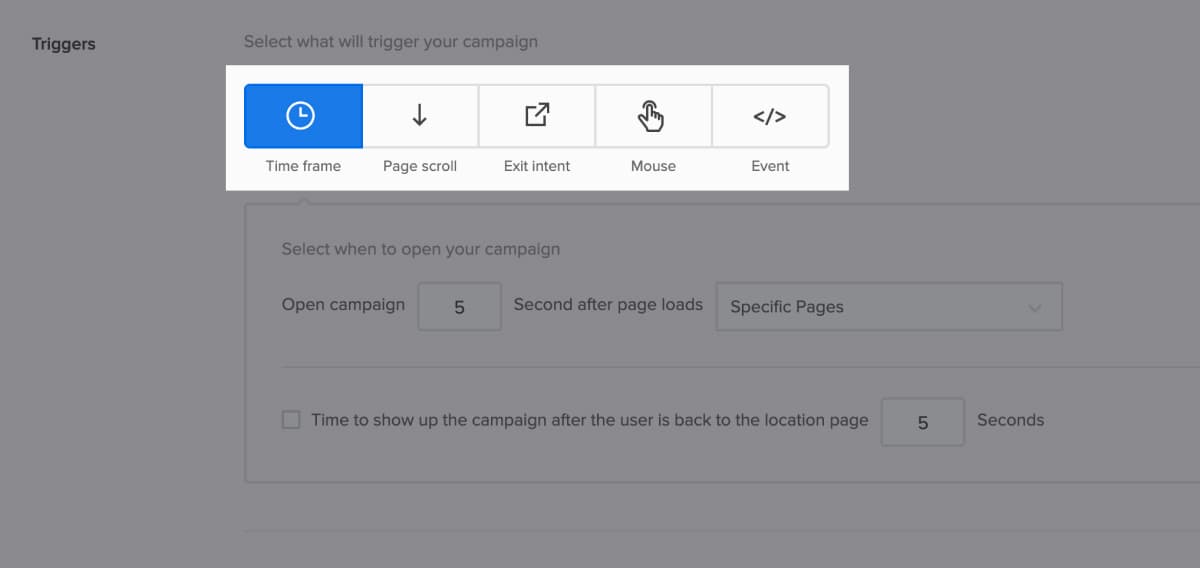Click the Triggers section heading

pos(64,44)
